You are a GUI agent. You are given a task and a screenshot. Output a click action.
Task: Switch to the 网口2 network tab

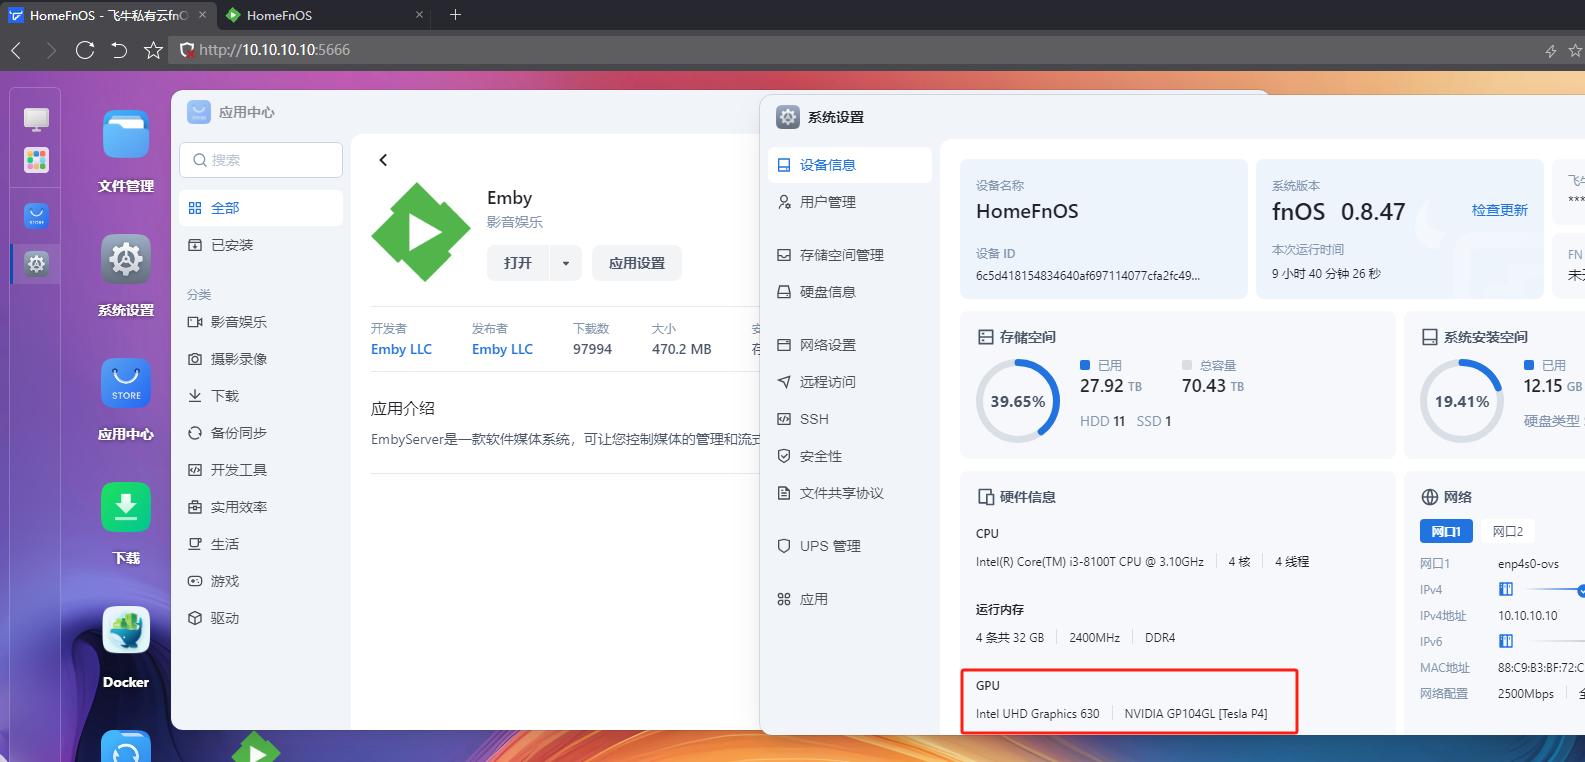[x=1507, y=531]
